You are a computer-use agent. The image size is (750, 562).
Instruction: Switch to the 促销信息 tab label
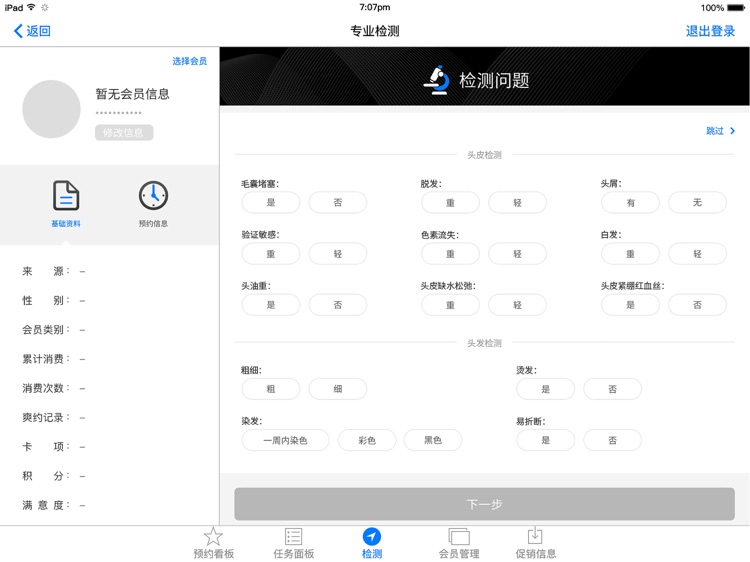coord(535,554)
